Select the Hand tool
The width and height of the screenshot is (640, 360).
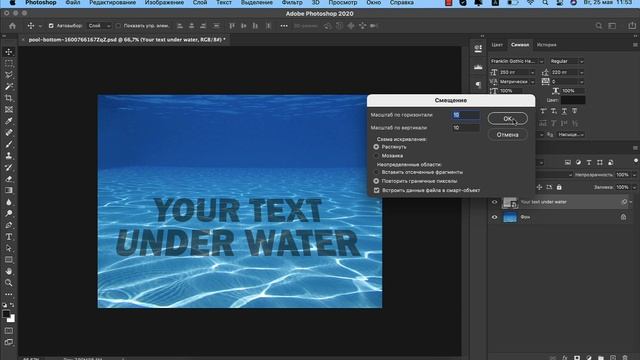pyautogui.click(x=9, y=271)
